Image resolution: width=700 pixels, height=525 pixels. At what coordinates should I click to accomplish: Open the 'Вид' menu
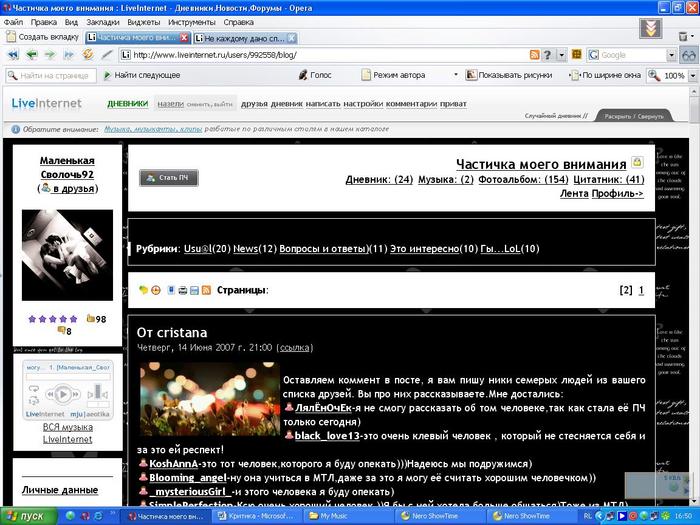tap(71, 22)
